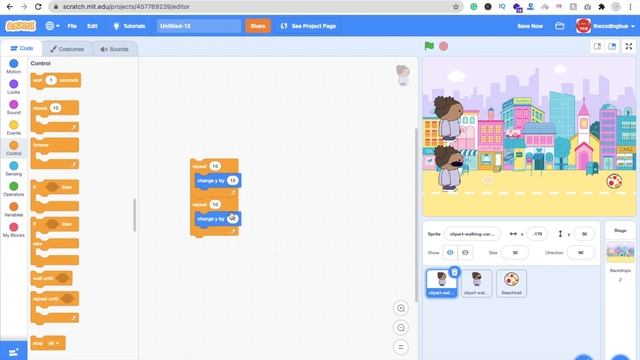The height and width of the screenshot is (360, 640).
Task: Select the My Blocks category
Action: point(13,229)
